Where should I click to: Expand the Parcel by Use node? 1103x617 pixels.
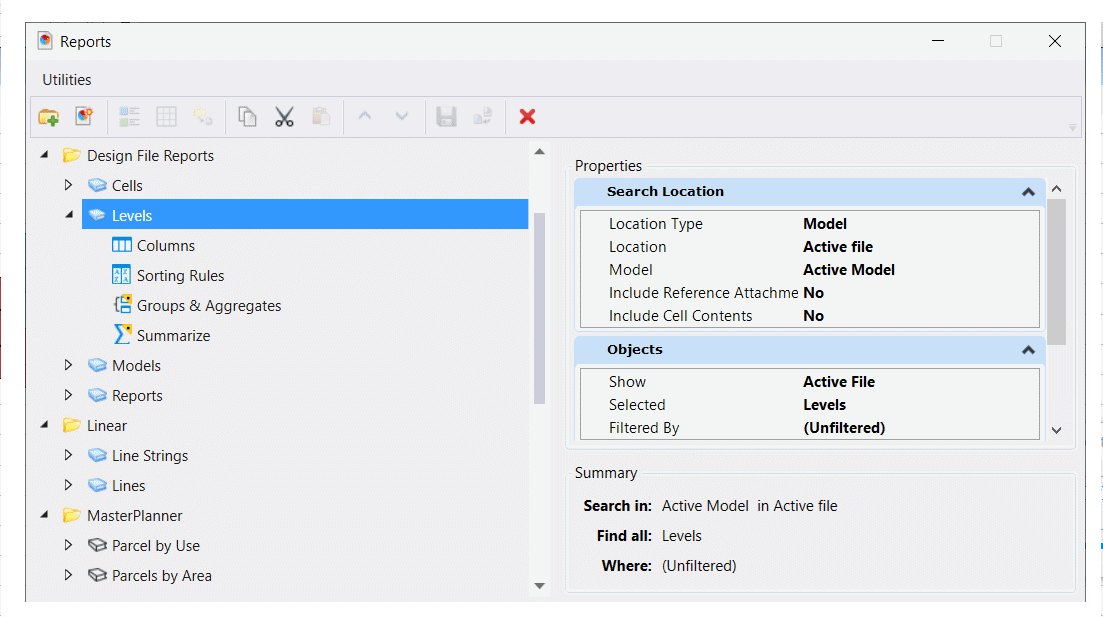[x=68, y=545]
